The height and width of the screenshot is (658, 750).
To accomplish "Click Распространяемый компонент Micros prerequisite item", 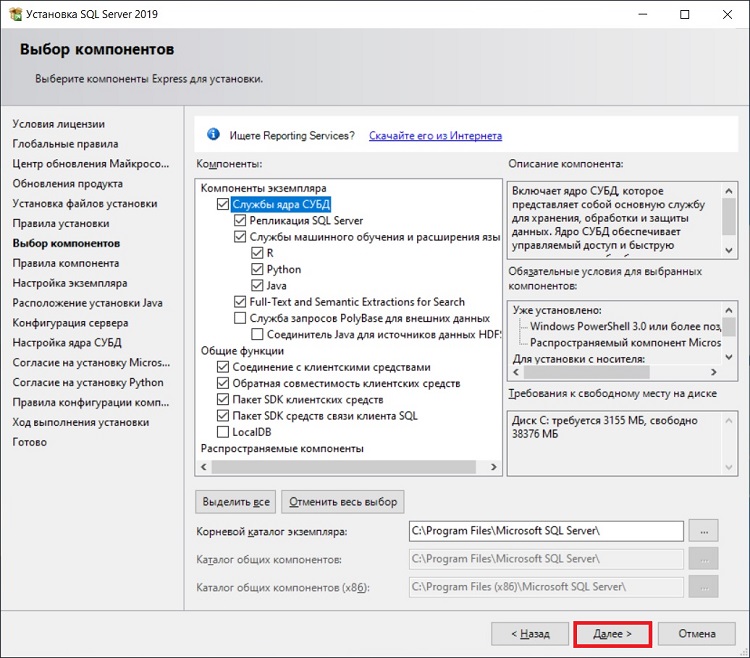I will [625, 342].
